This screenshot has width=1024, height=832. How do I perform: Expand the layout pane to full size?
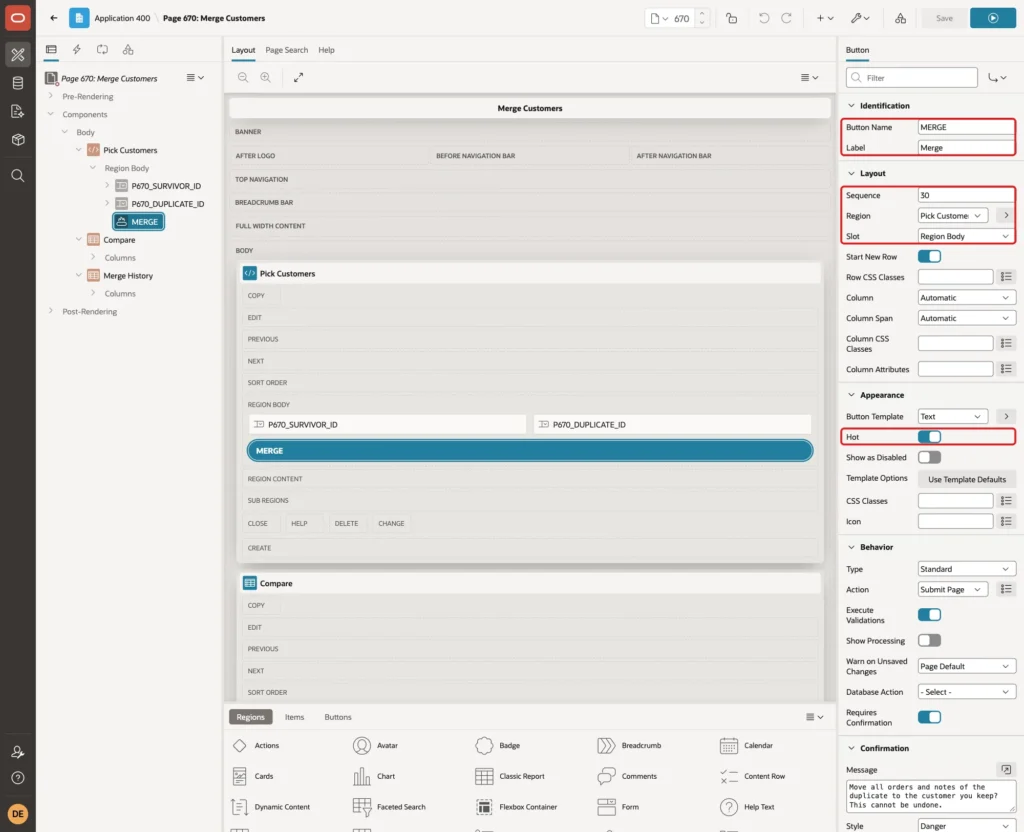[298, 77]
